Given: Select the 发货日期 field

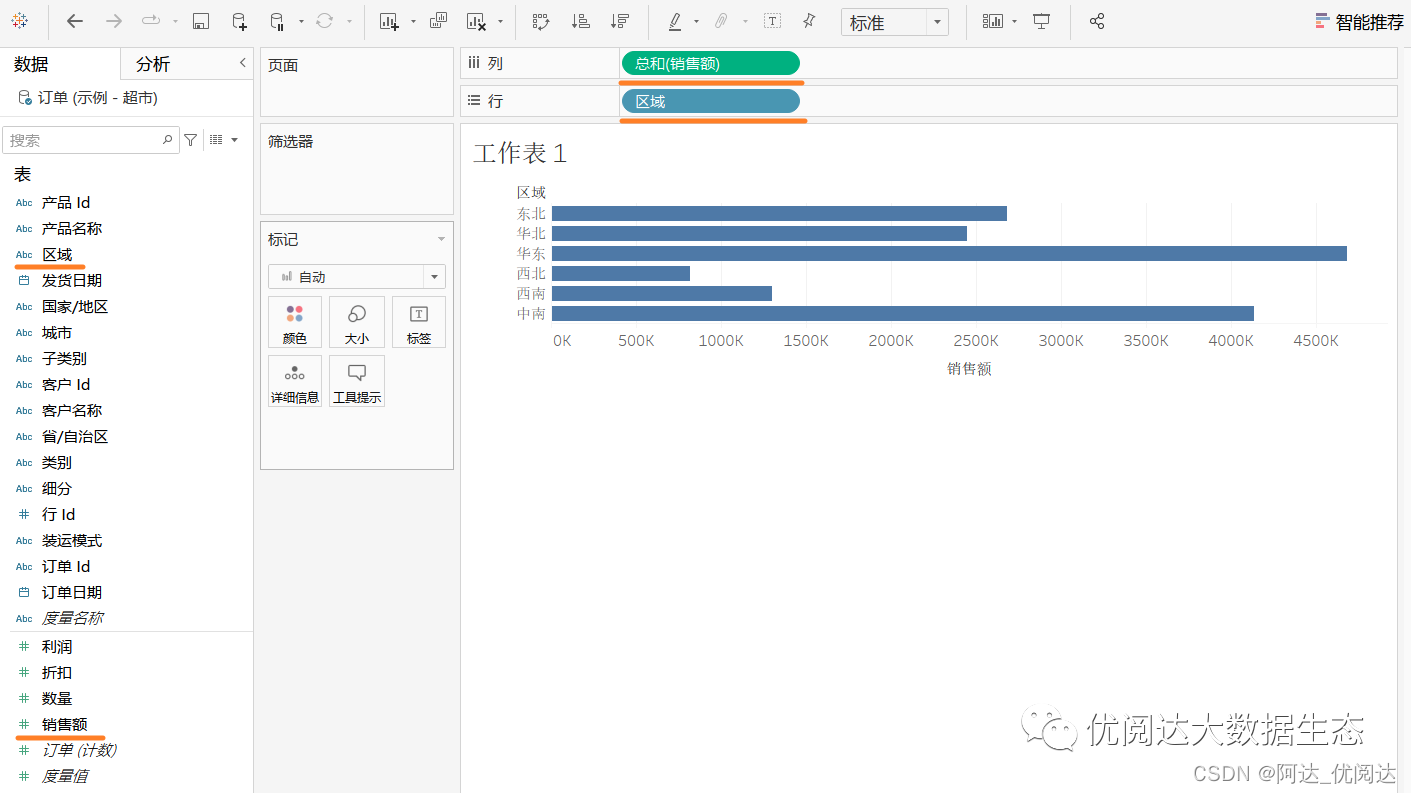Looking at the screenshot, I should tap(72, 280).
